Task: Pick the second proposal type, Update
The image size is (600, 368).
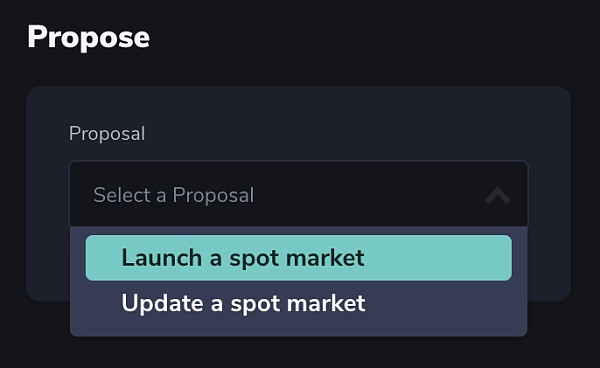Action: click(x=298, y=303)
